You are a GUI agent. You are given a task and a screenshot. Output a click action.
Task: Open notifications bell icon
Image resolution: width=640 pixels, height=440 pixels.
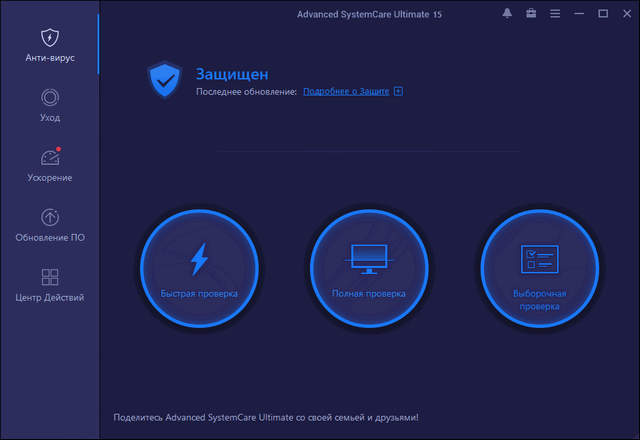tap(507, 13)
